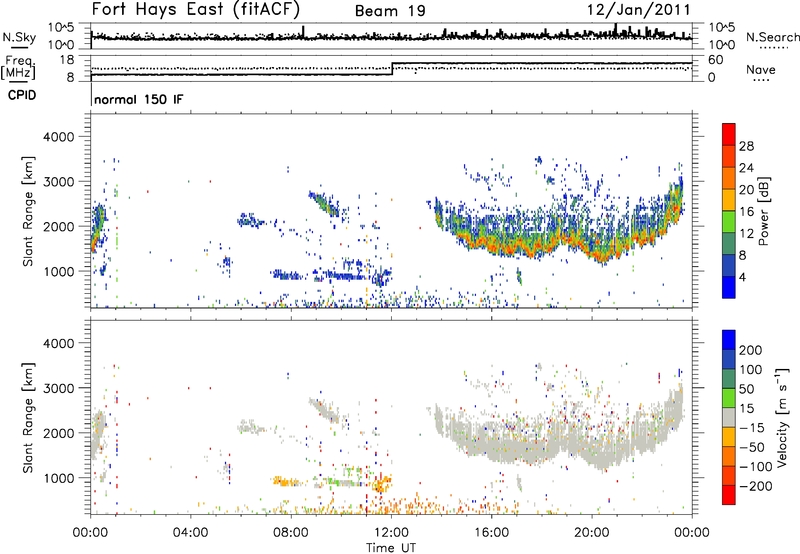800x554 pixels.
Task: Click the blue top of velocity color bar
Action: tap(729, 340)
